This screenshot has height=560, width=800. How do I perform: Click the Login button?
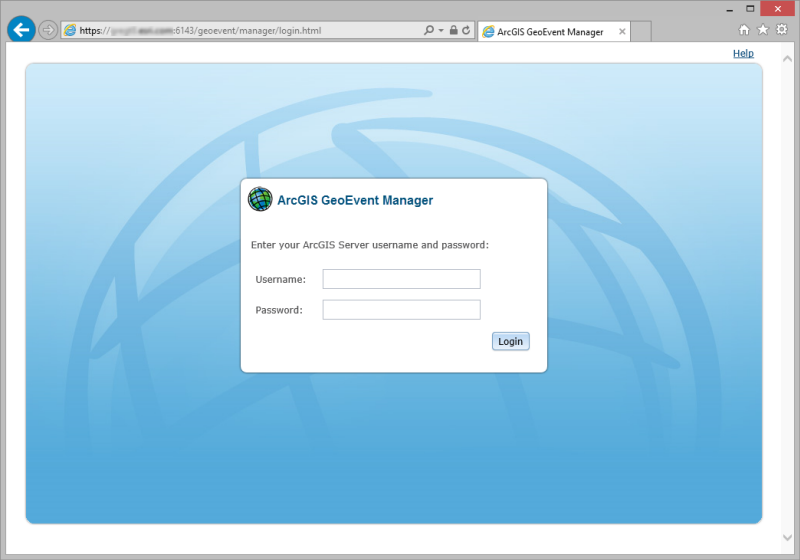point(510,341)
